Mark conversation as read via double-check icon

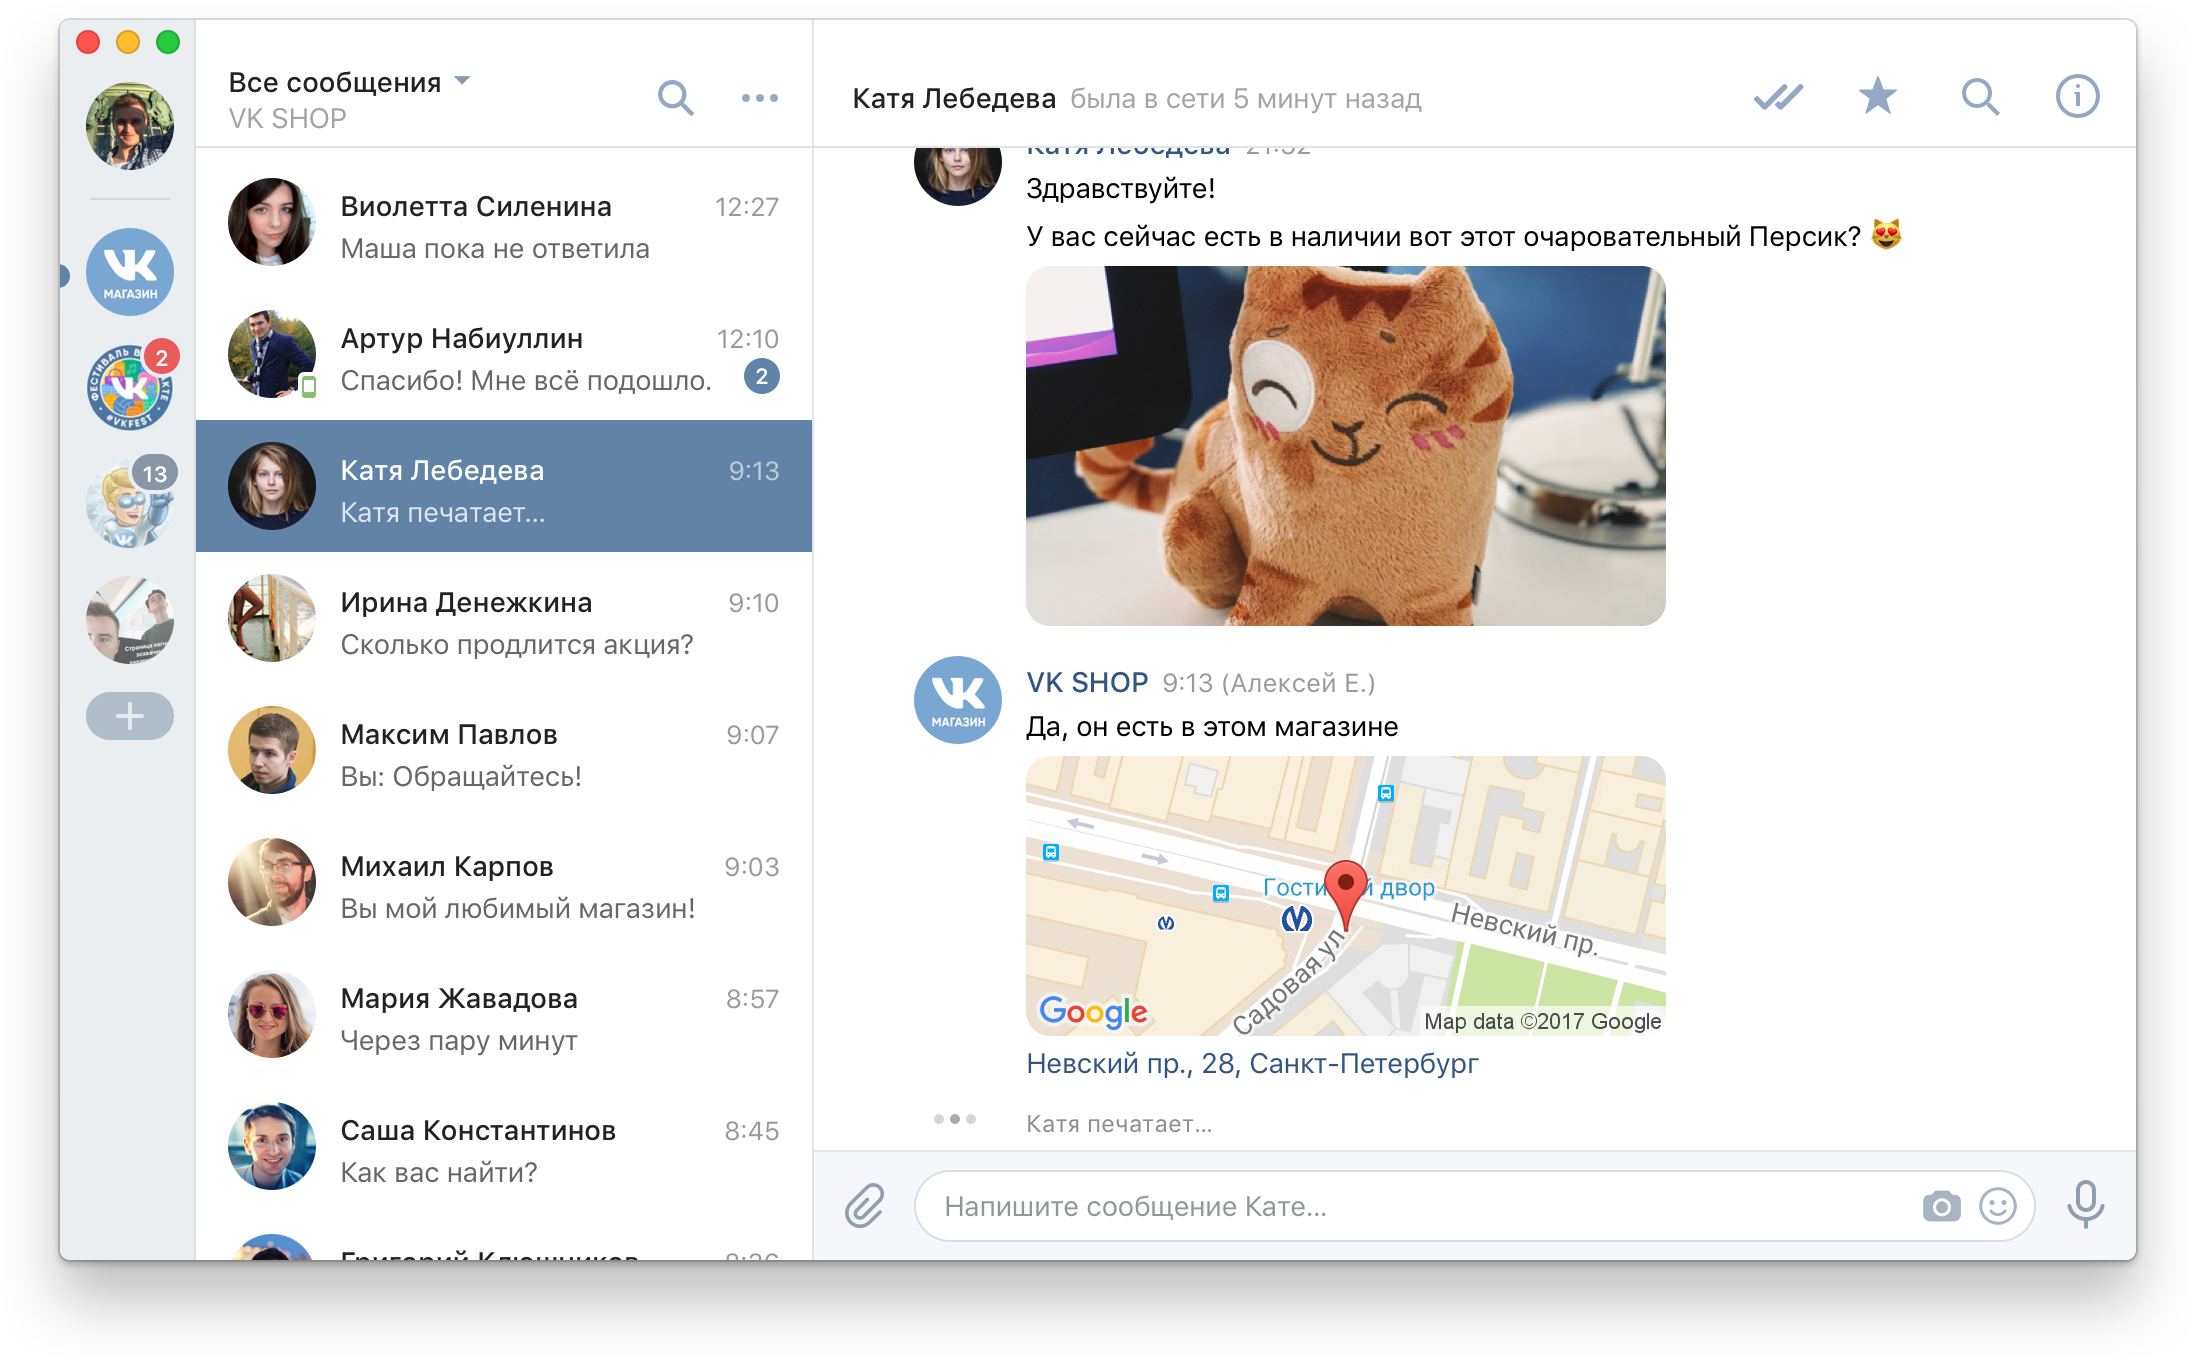click(x=1778, y=97)
